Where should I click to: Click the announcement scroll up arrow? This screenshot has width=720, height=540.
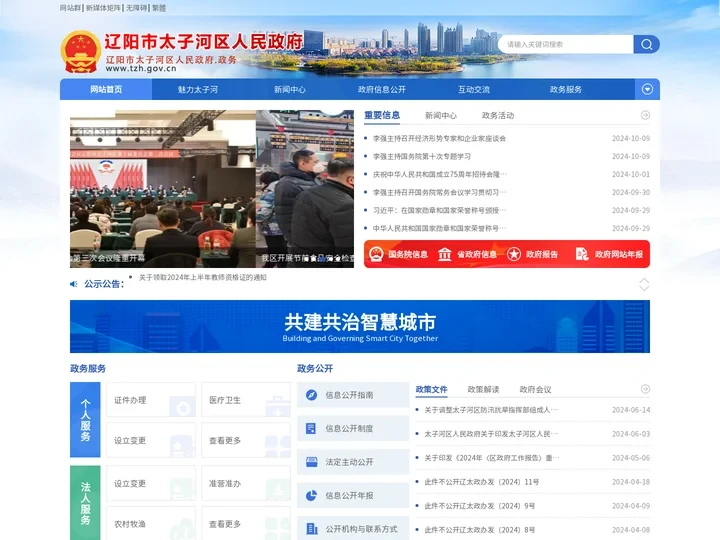point(644,281)
